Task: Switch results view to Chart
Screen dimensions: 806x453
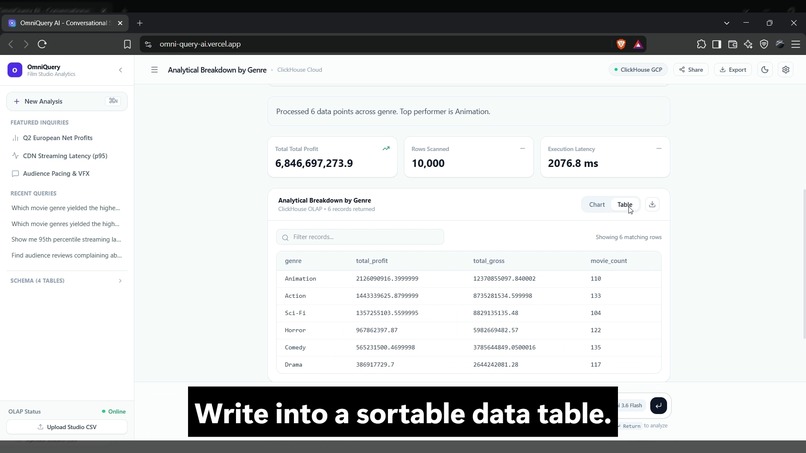Action: (x=597, y=205)
